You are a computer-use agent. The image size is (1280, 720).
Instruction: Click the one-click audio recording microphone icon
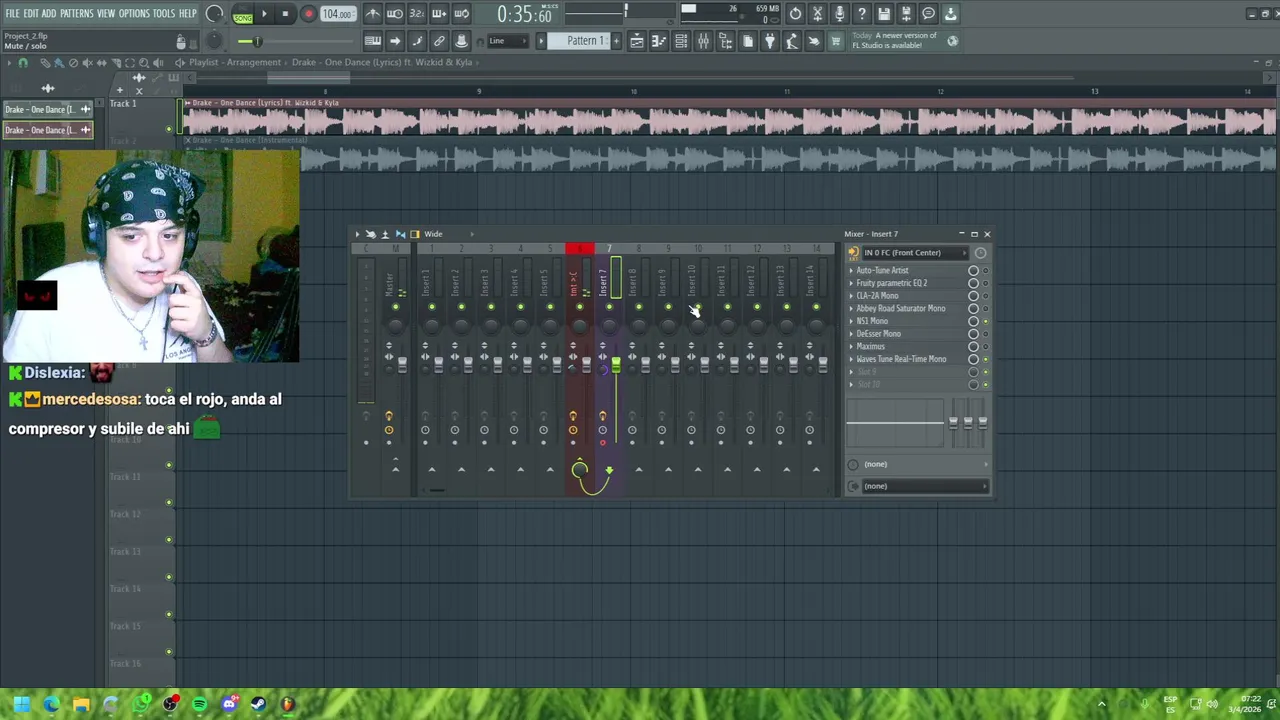coord(840,14)
